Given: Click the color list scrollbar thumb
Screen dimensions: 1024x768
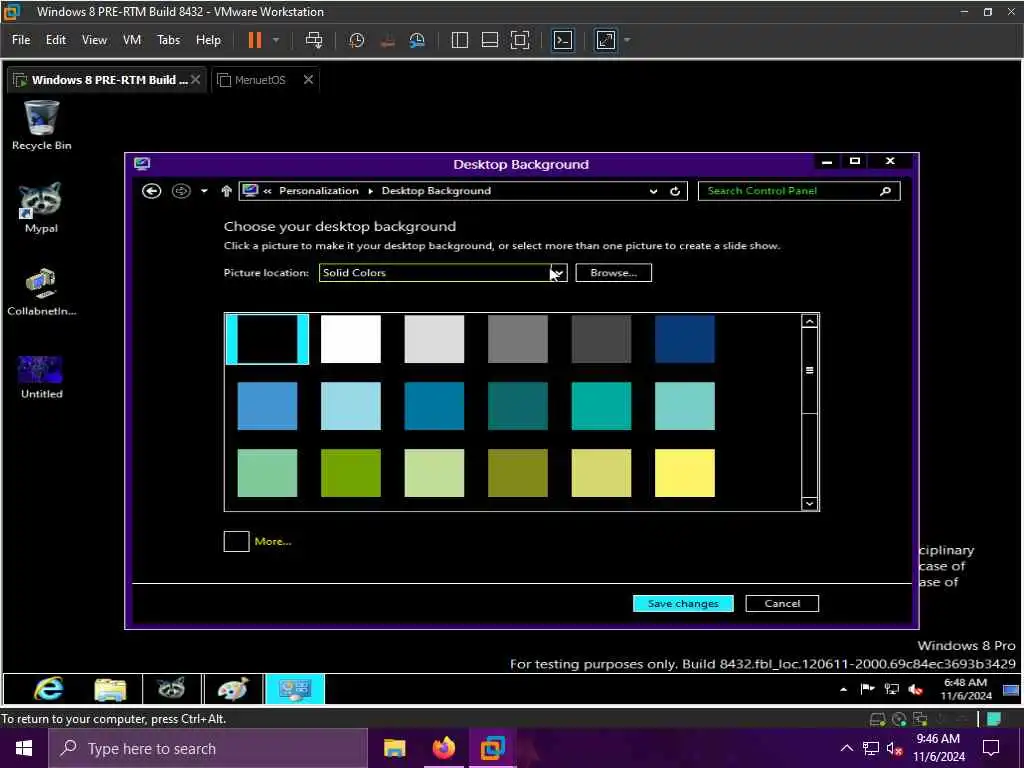Looking at the screenshot, I should click(x=810, y=371).
